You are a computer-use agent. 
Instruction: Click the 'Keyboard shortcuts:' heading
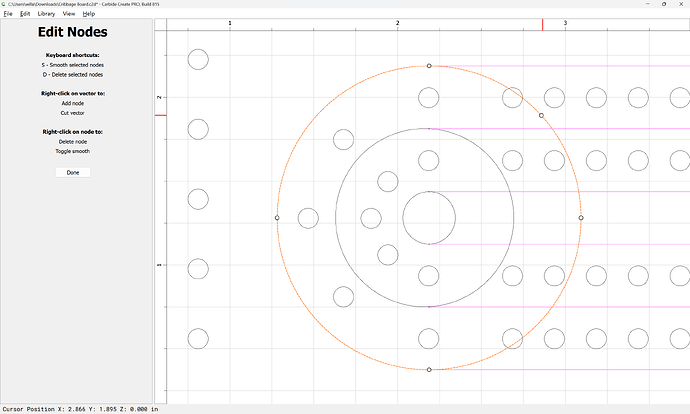point(73,55)
